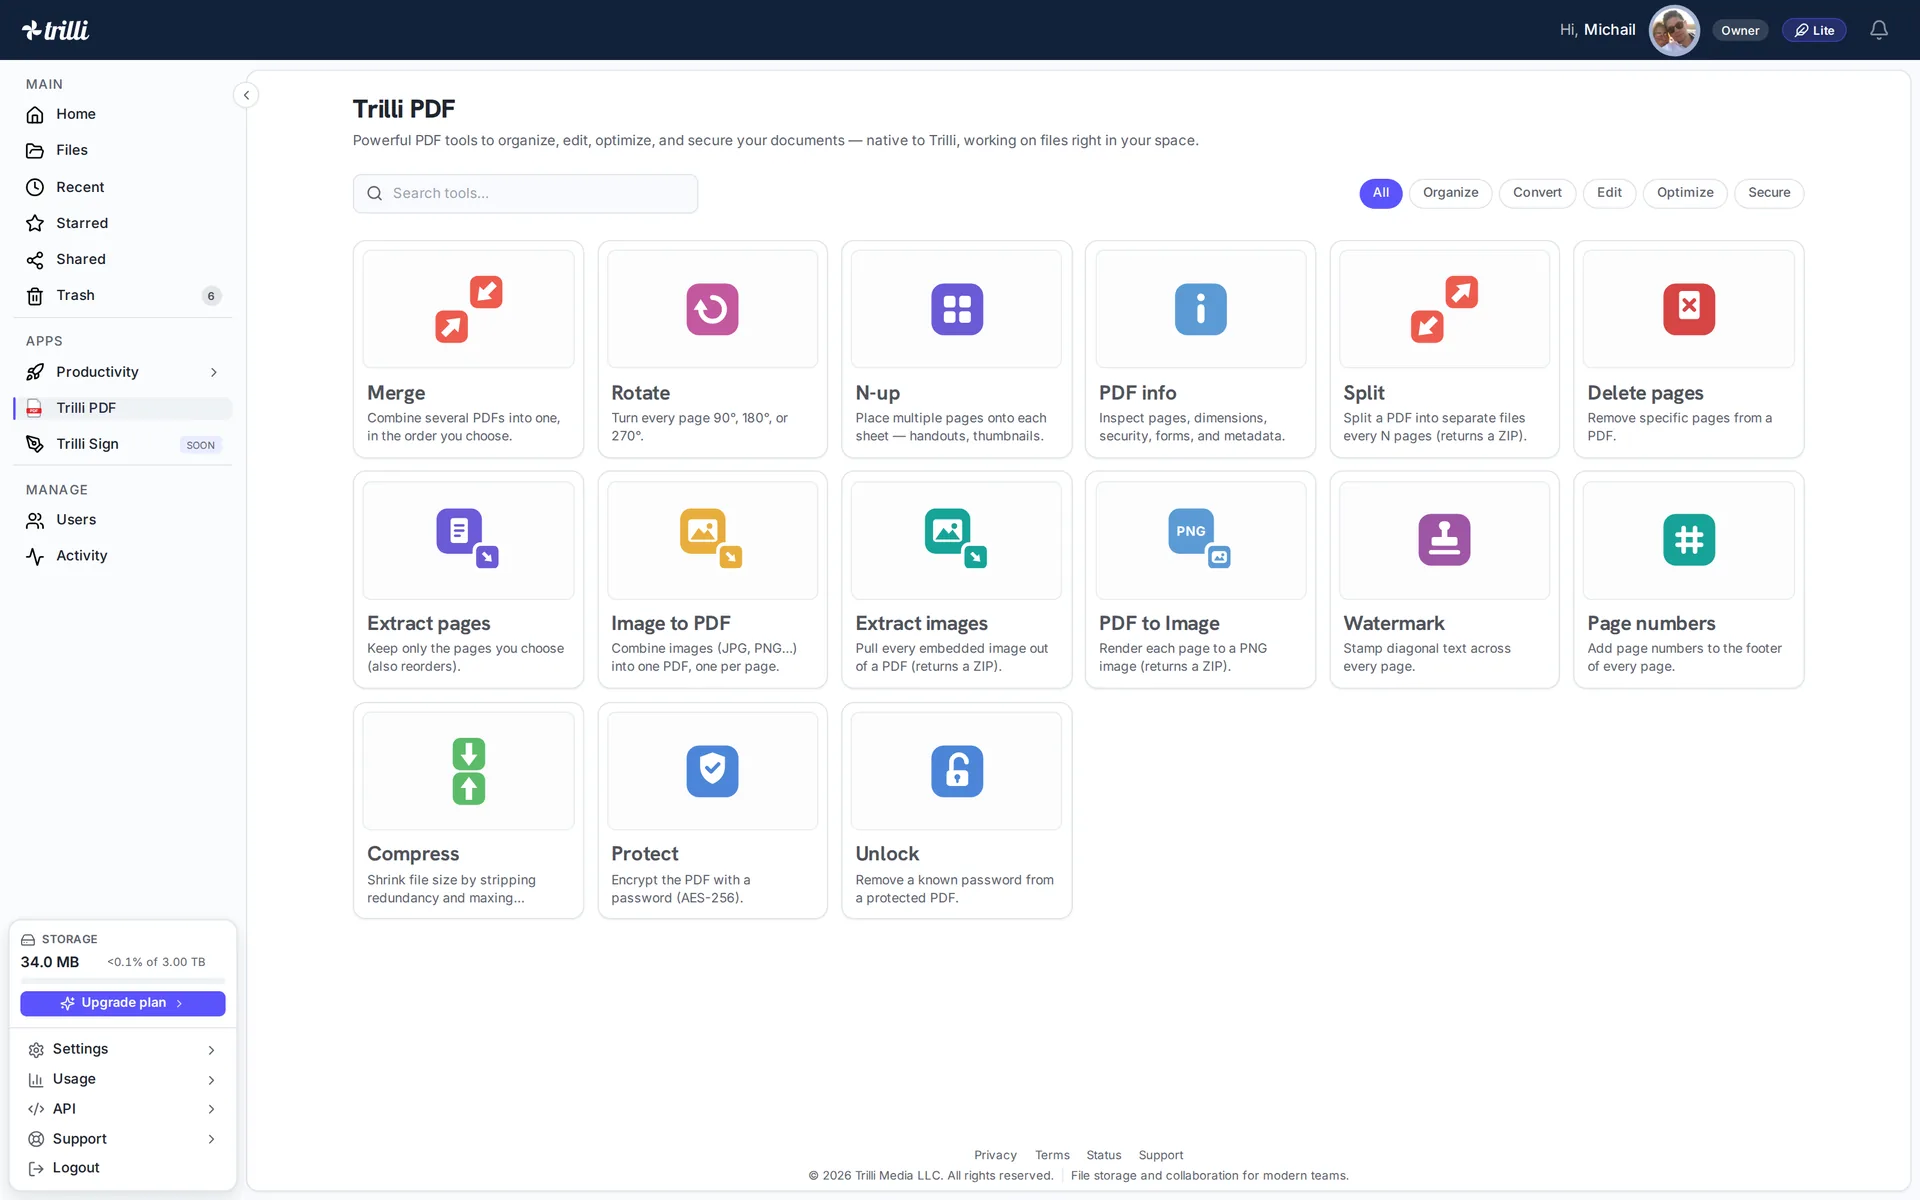Click the Trilli logo
Viewport: 1920px width, 1200px height.
(x=56, y=30)
